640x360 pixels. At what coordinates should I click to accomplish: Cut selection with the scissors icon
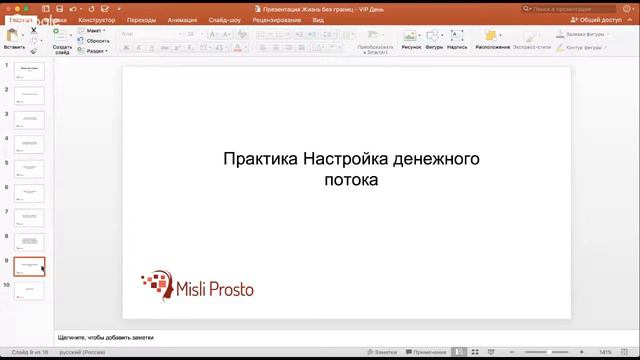coord(34,30)
